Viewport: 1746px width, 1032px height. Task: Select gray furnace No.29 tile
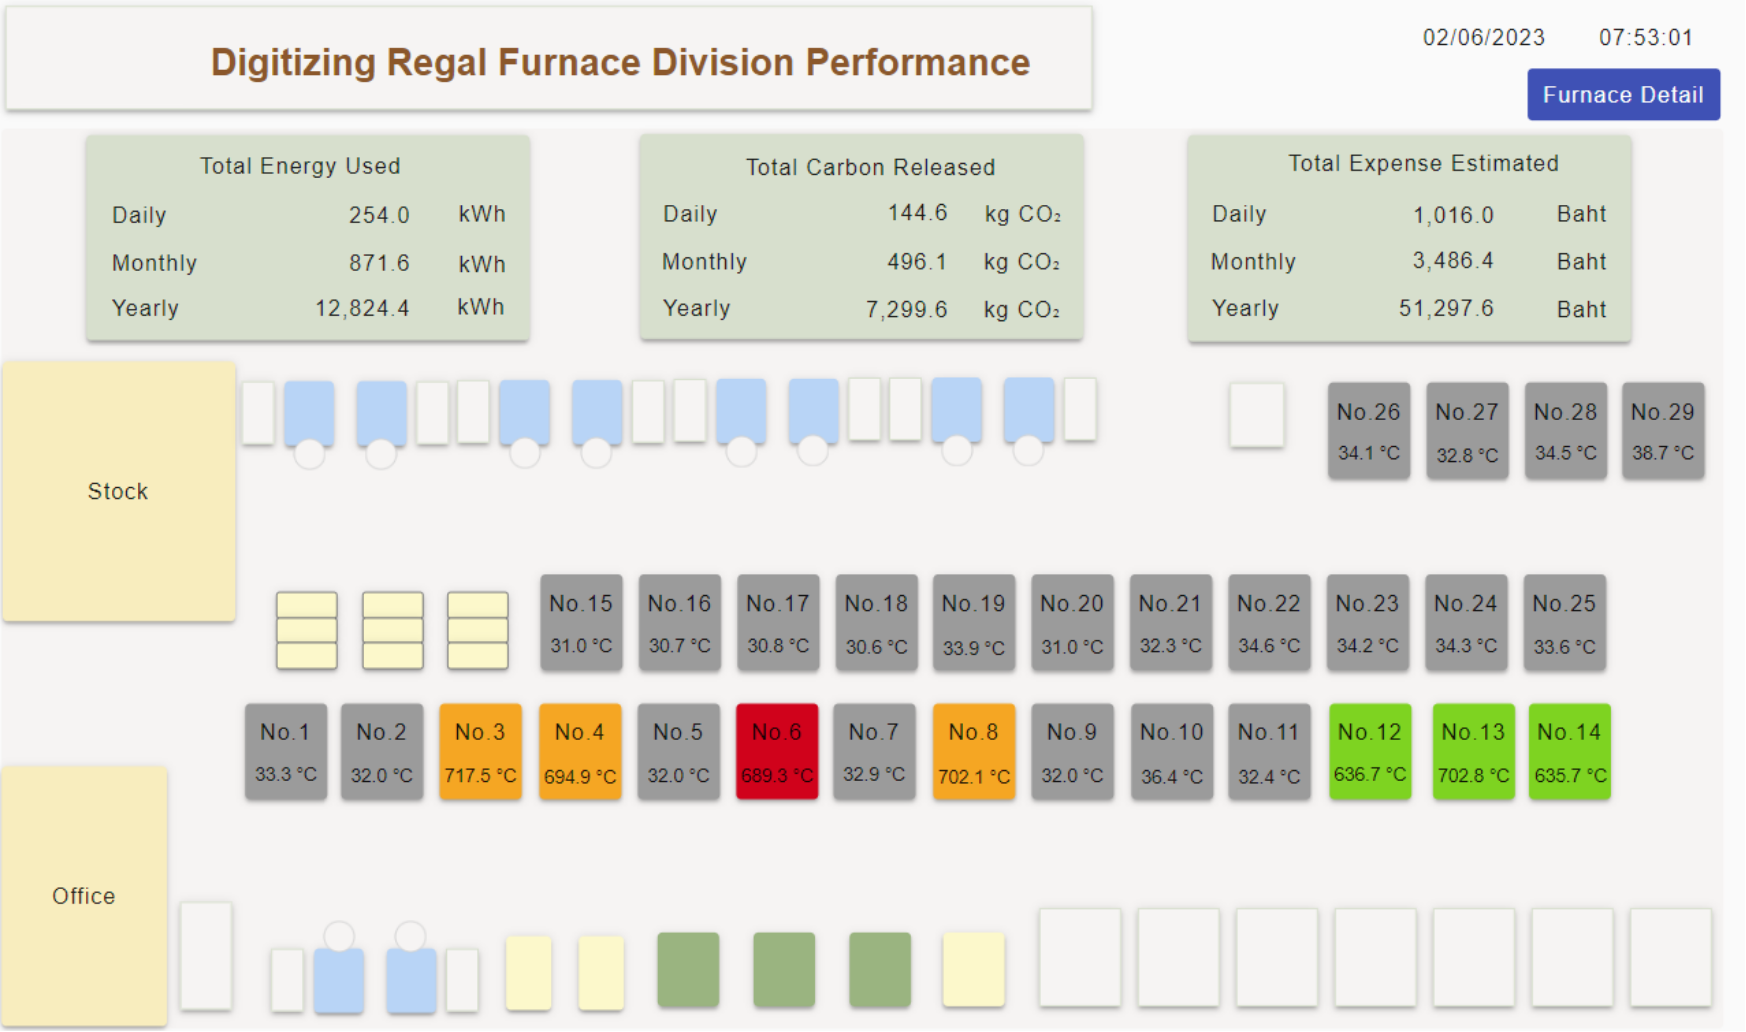1662,431
